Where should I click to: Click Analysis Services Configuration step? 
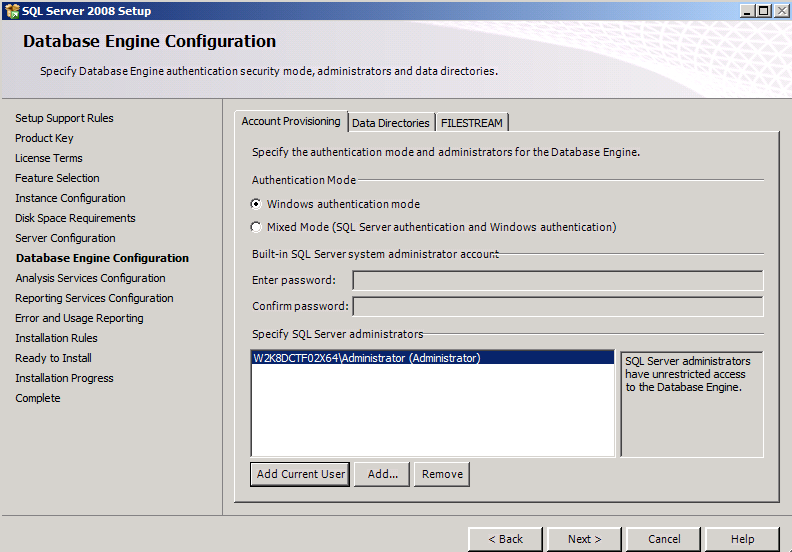point(90,278)
